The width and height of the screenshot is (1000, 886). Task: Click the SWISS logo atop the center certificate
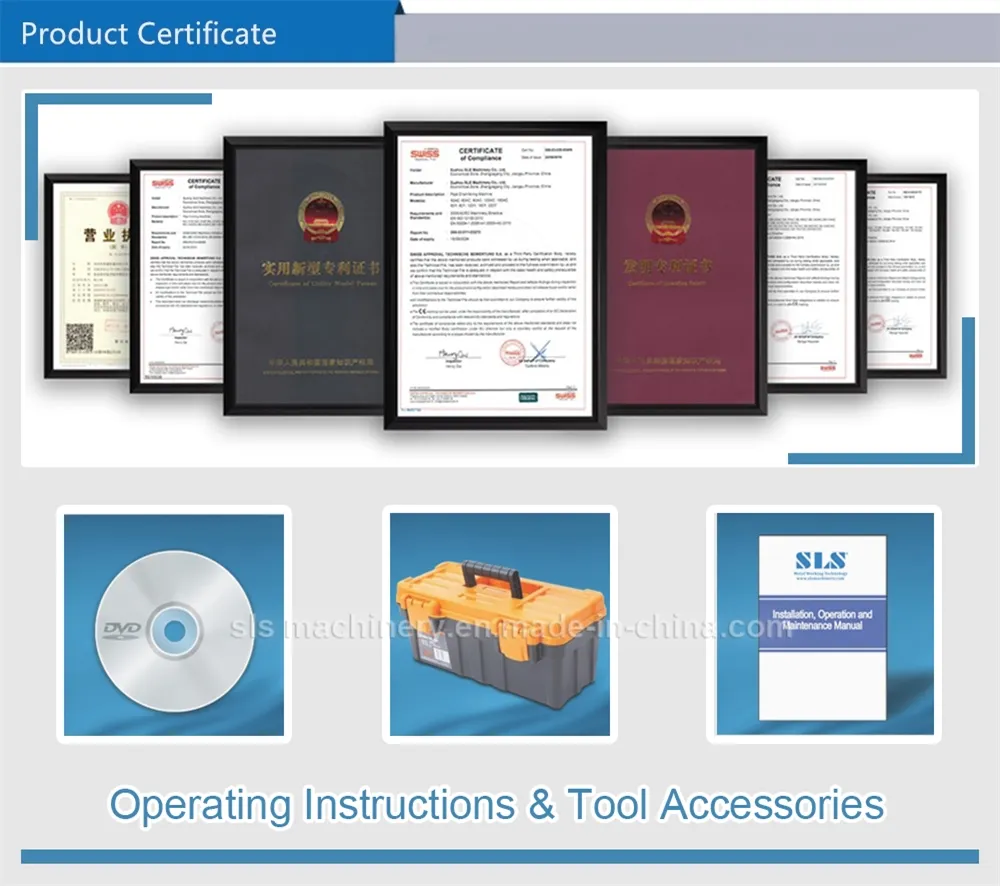[x=425, y=154]
